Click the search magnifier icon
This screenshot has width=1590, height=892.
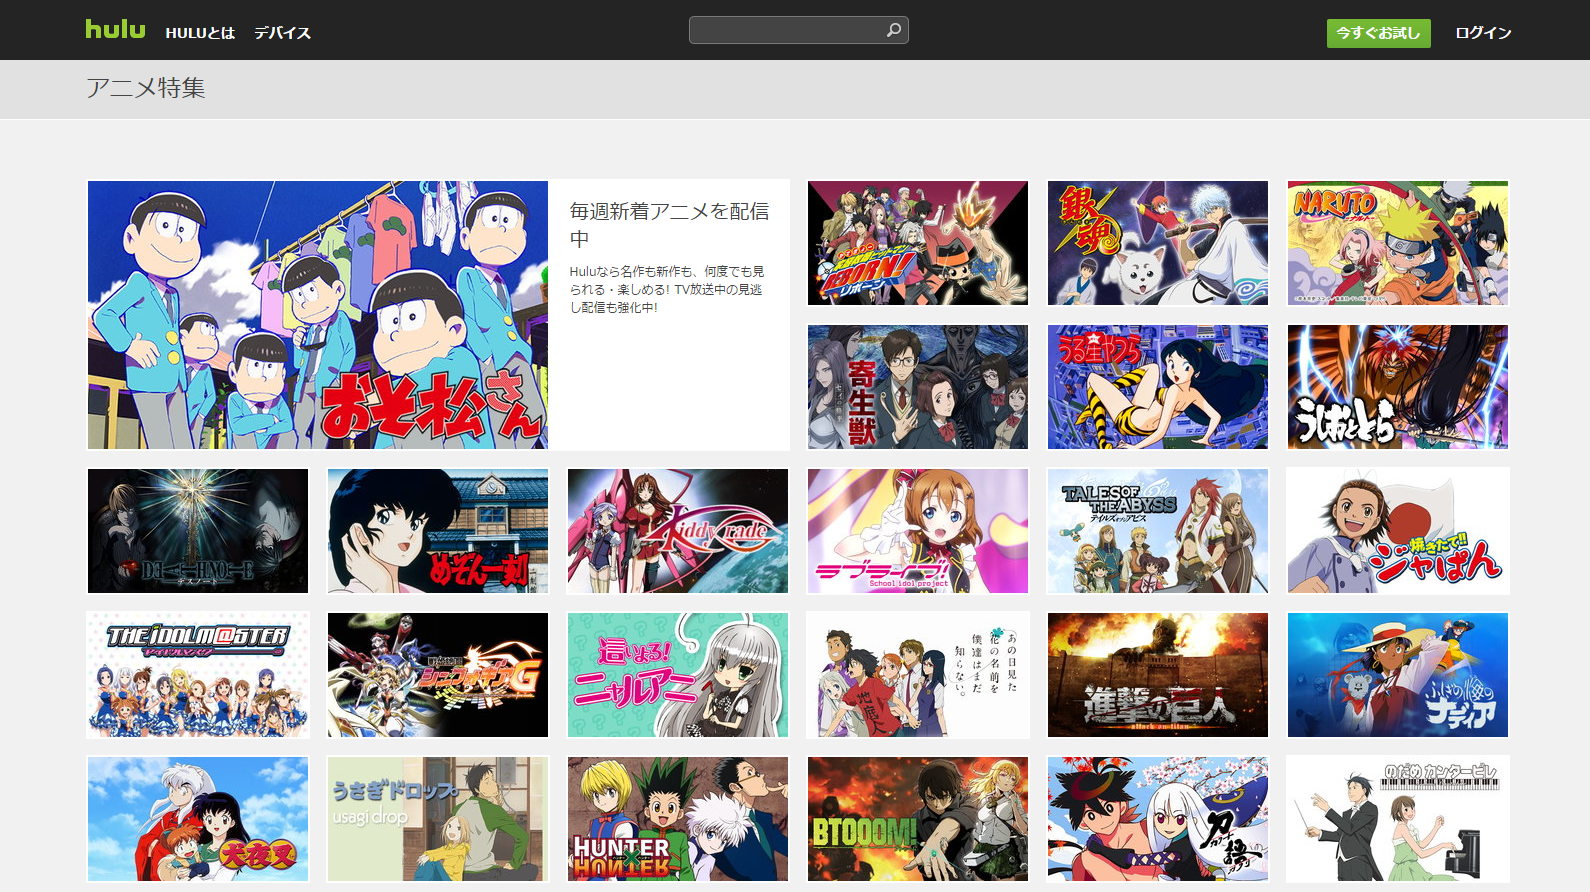(x=894, y=30)
